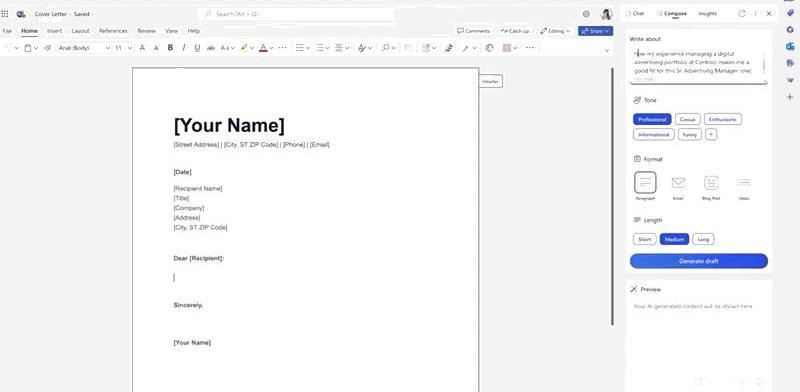This screenshot has height=392, width=800.
Task: Click the Write about text box
Action: [x=698, y=66]
